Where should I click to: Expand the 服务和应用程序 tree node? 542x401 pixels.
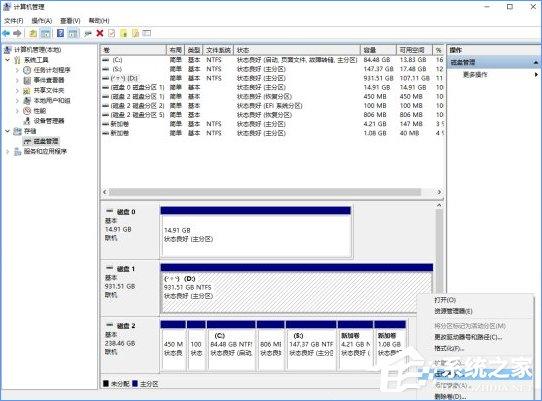point(7,151)
